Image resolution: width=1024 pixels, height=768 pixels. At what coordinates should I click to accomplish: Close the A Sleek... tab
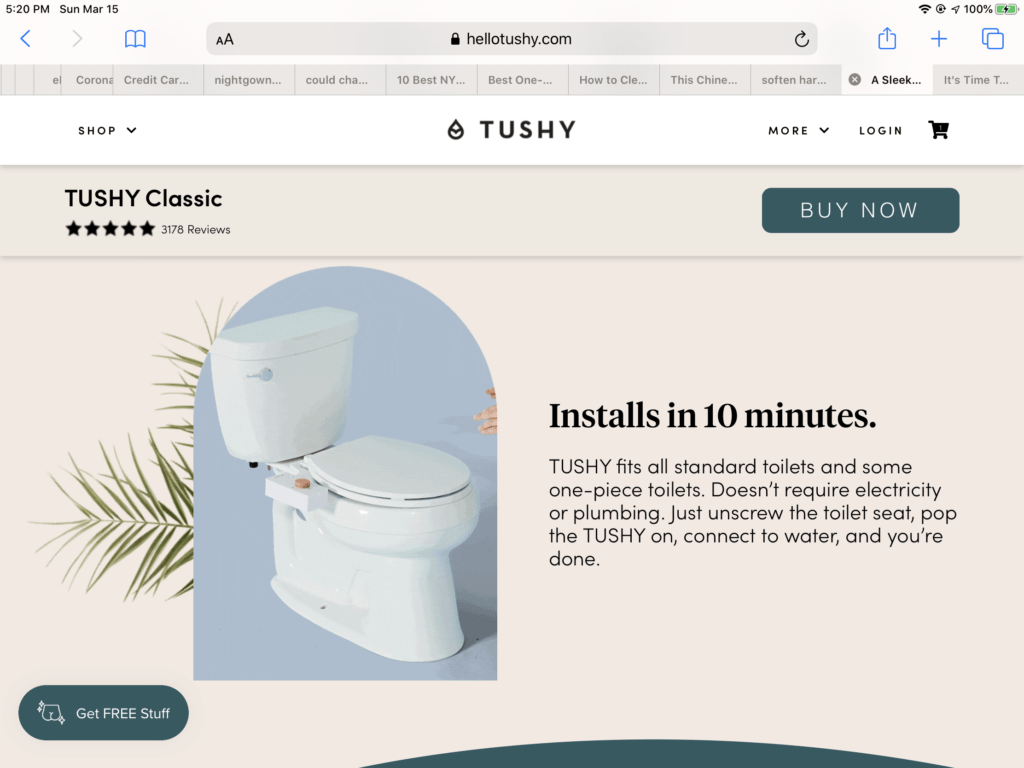point(854,80)
